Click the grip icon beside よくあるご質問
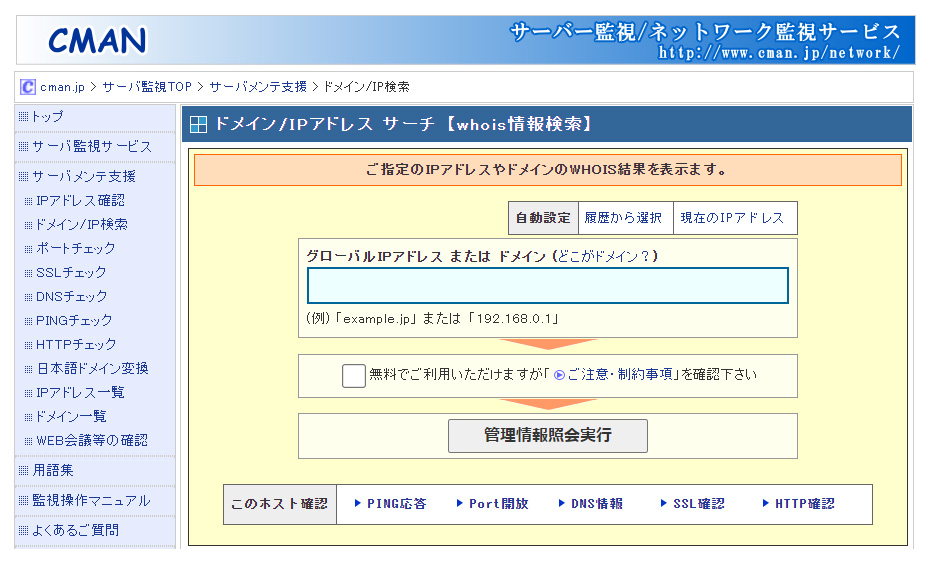 pyautogui.click(x=23, y=531)
